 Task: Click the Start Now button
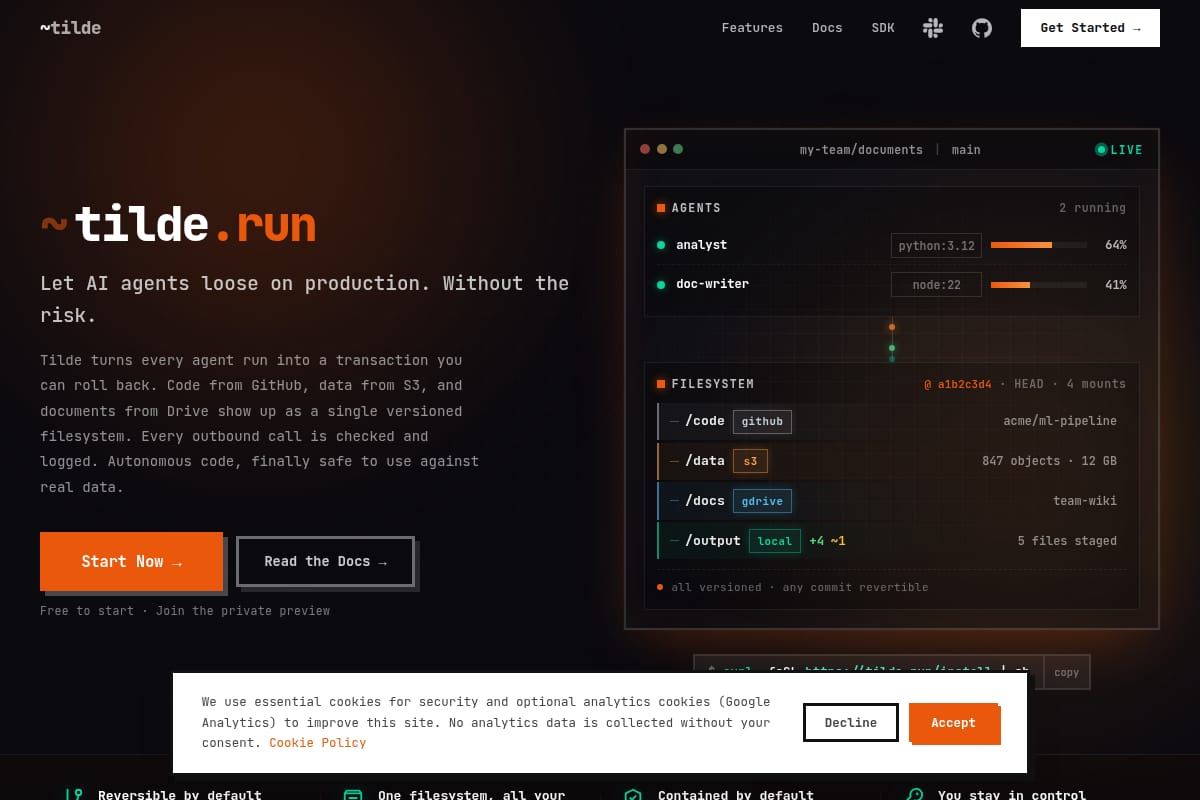click(x=131, y=561)
